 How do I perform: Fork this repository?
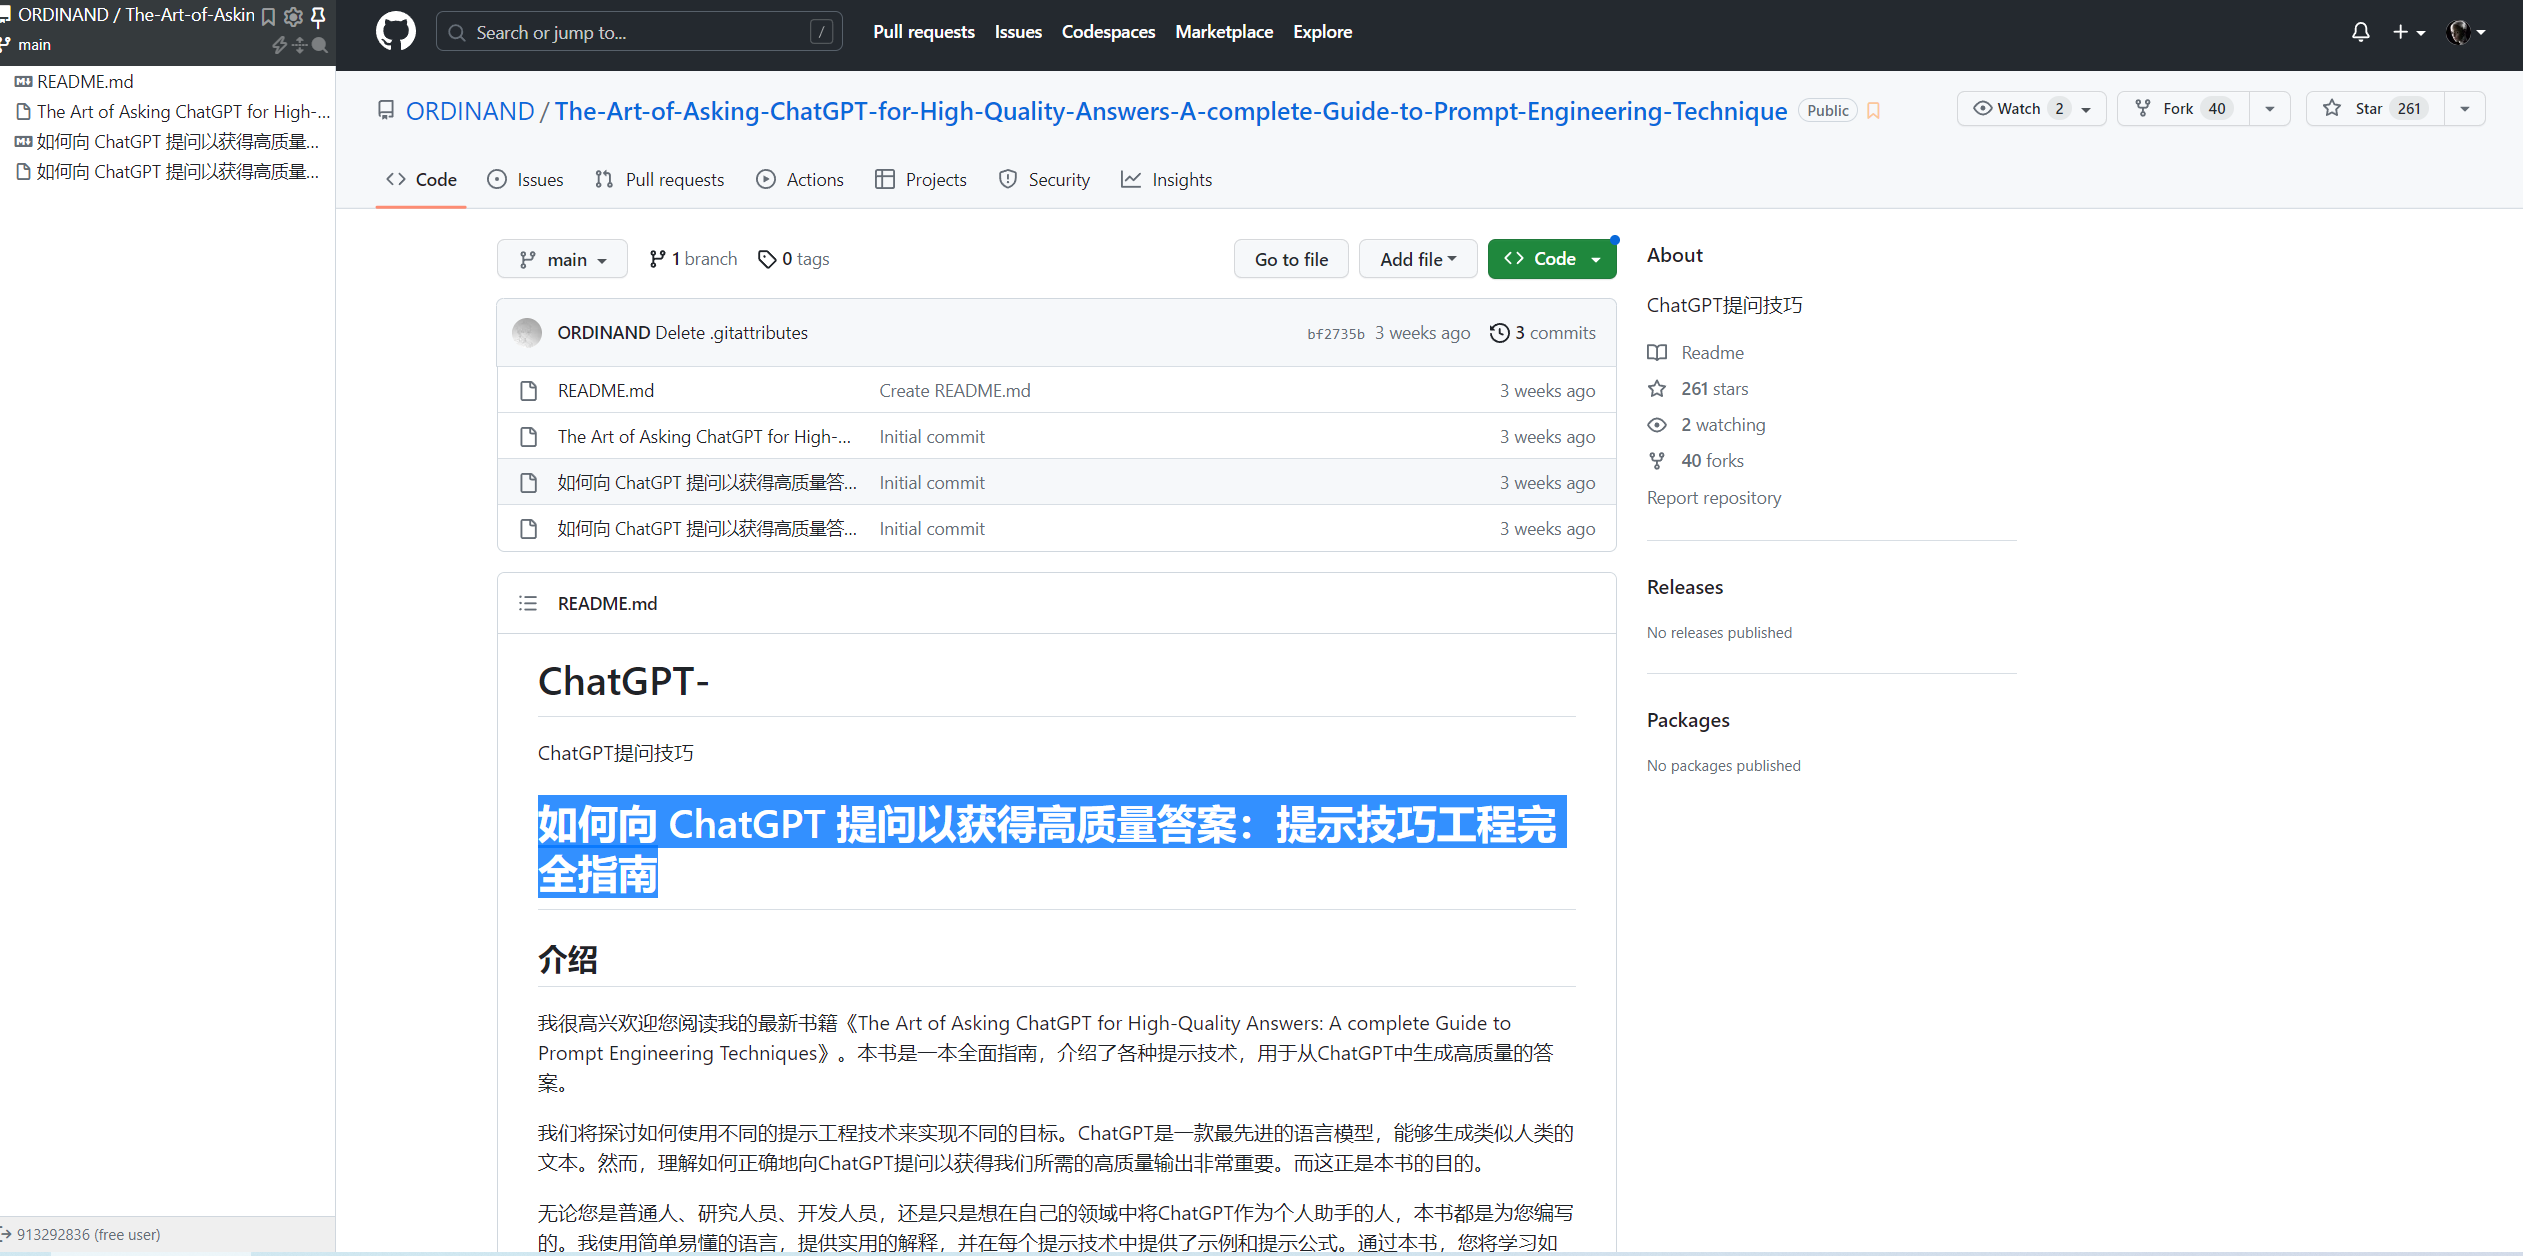point(2183,109)
